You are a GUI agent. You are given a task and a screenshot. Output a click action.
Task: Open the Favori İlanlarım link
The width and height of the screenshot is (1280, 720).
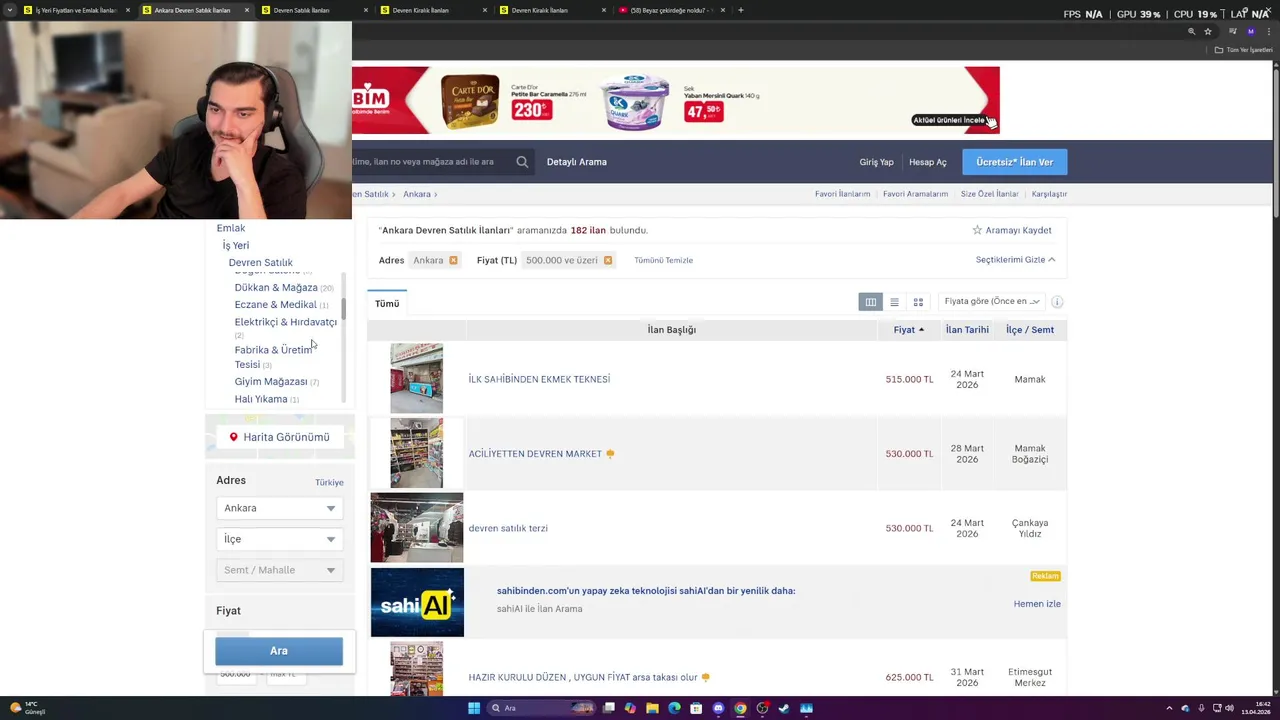(x=842, y=194)
